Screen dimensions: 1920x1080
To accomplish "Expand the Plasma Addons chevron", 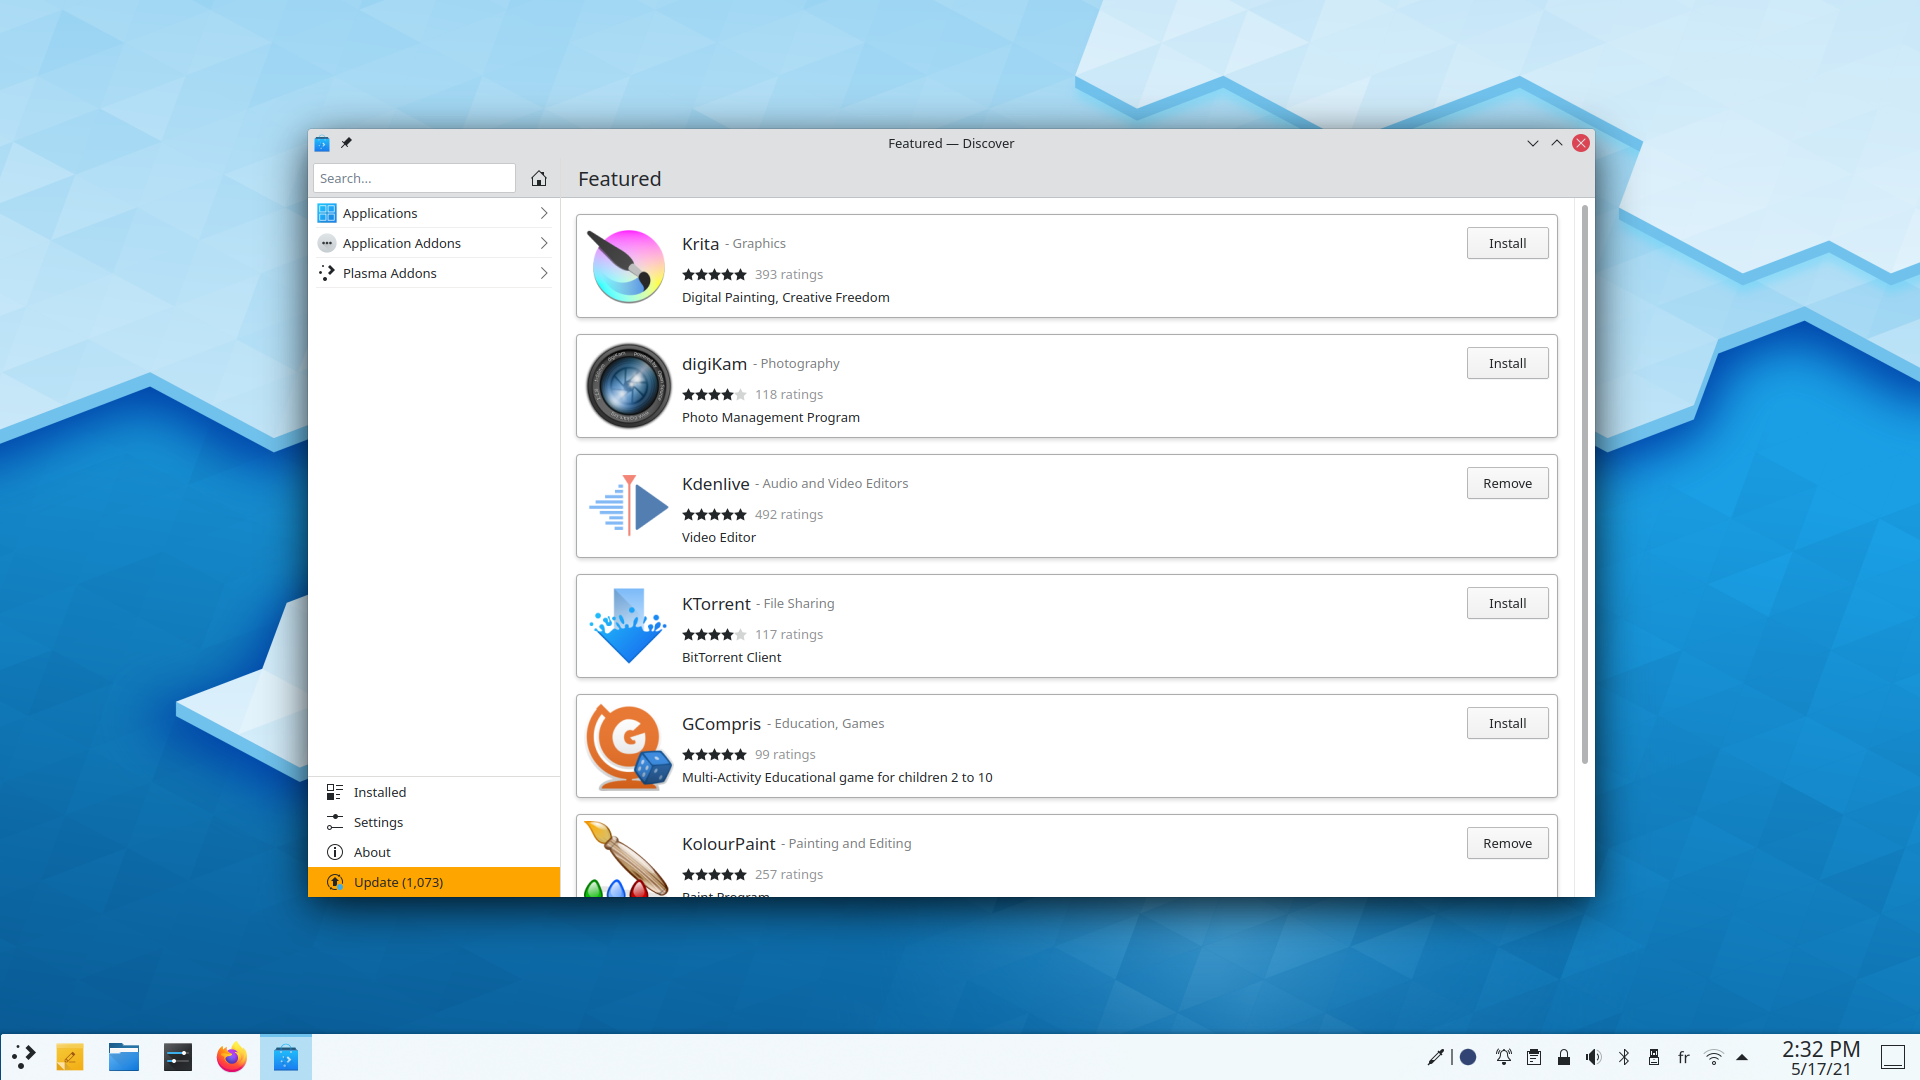I will pyautogui.click(x=544, y=273).
